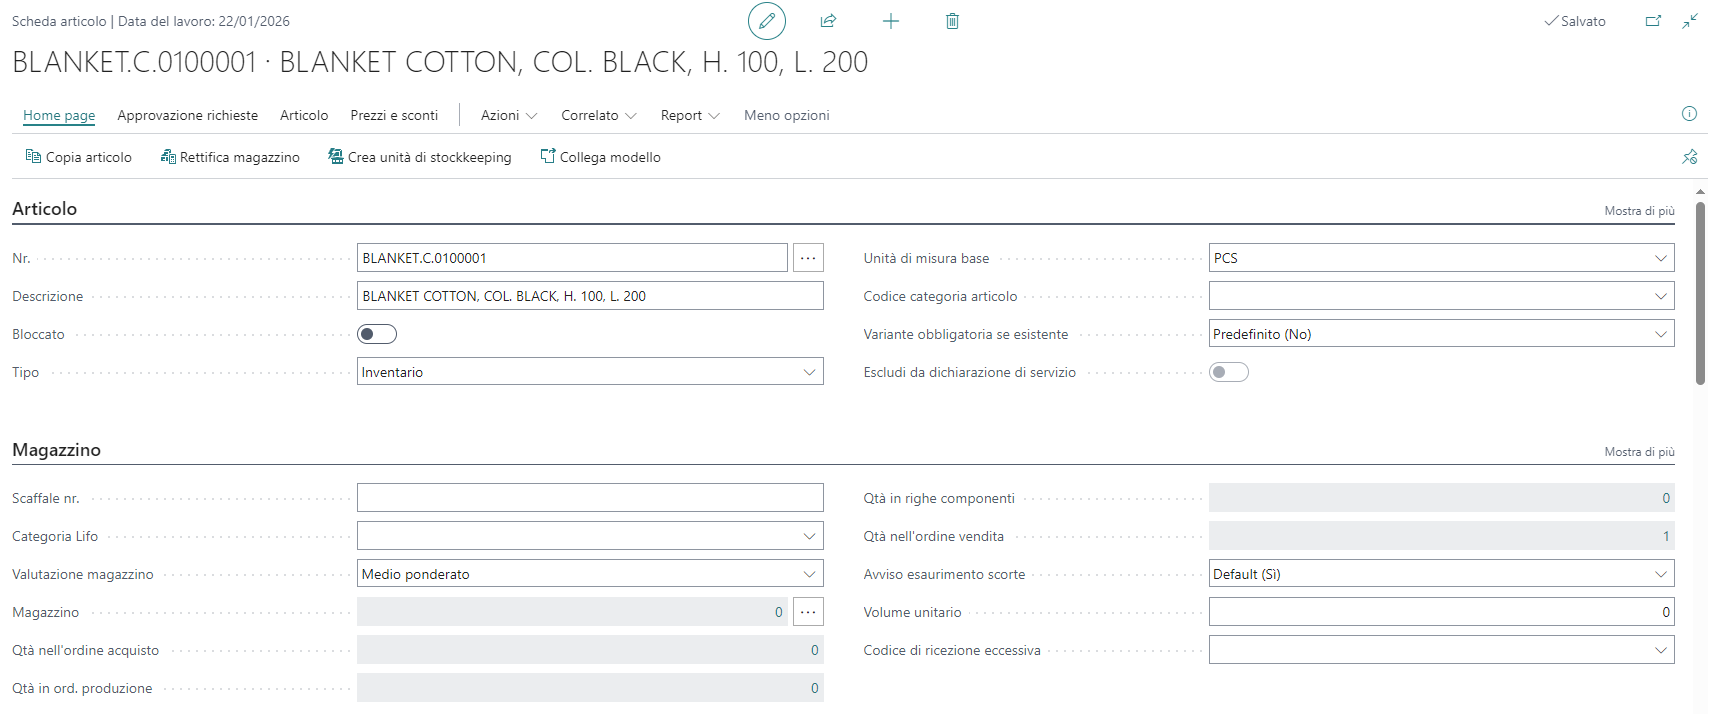The width and height of the screenshot is (1716, 714).
Task: Switch to Prezzi e sconti tab
Action: coord(394,115)
